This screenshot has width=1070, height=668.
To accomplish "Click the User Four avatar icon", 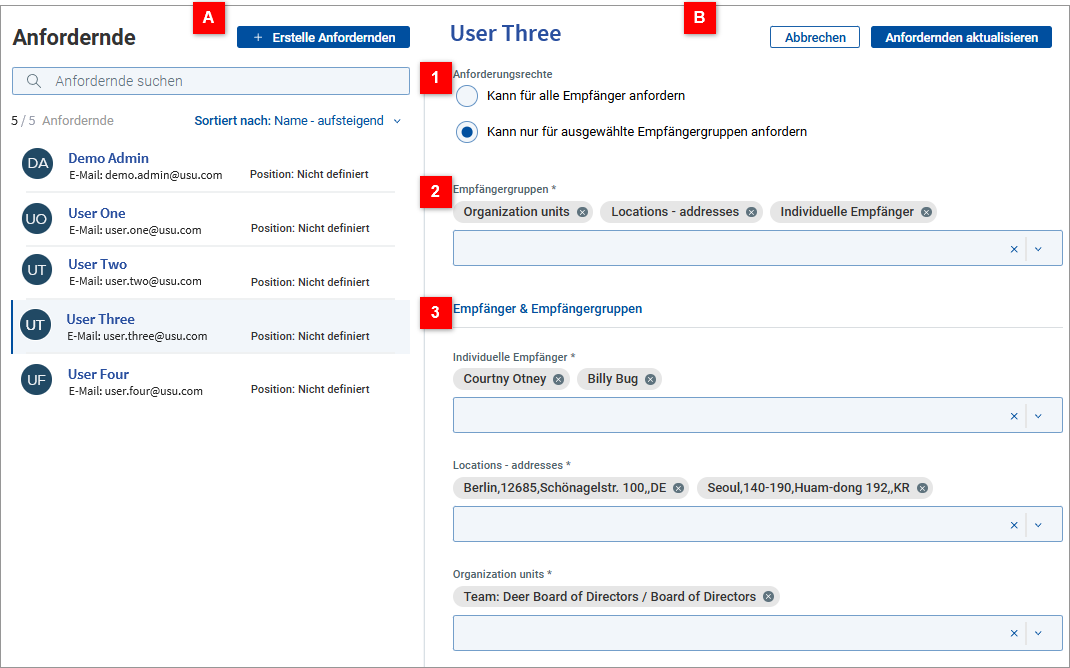I will point(36,379).
